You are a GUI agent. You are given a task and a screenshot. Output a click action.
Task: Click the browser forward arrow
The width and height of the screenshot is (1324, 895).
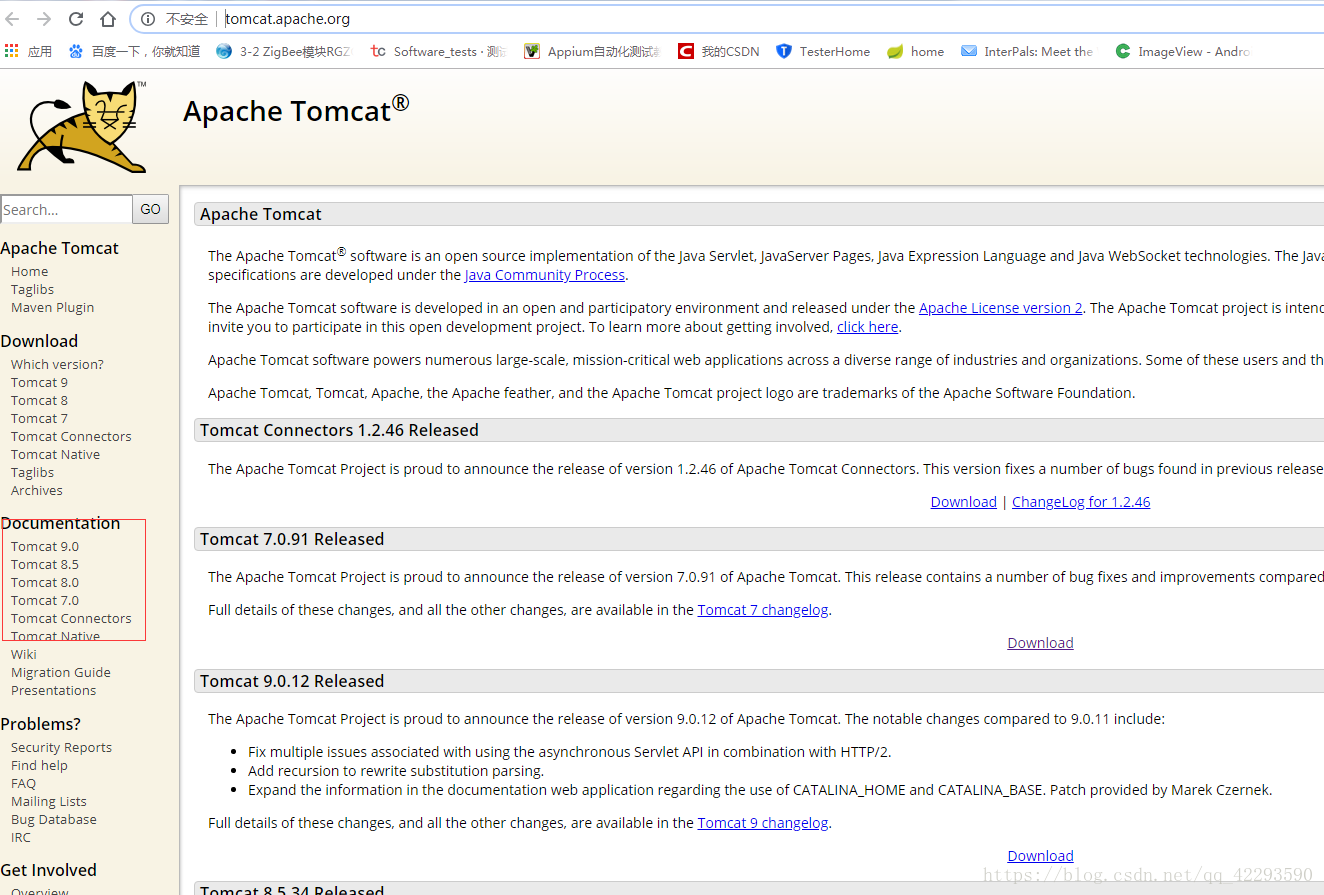[x=44, y=19]
